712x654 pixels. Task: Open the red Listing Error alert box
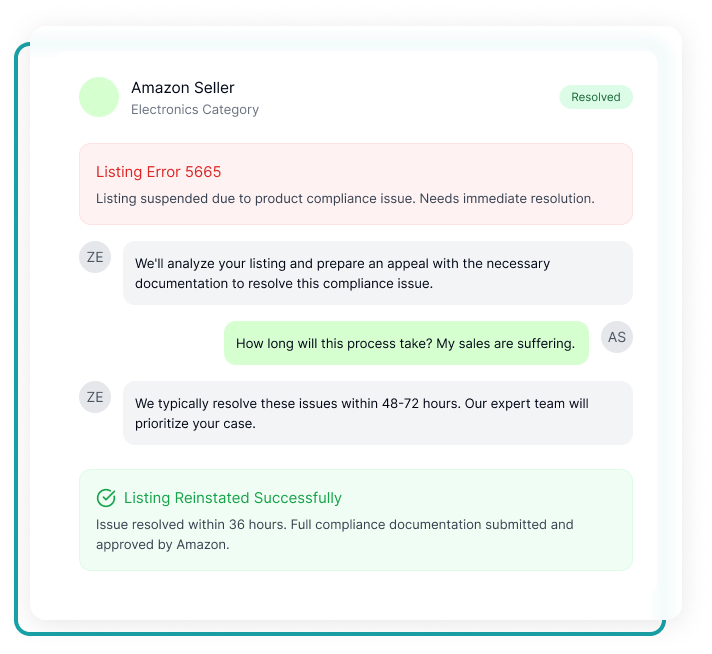(356, 184)
